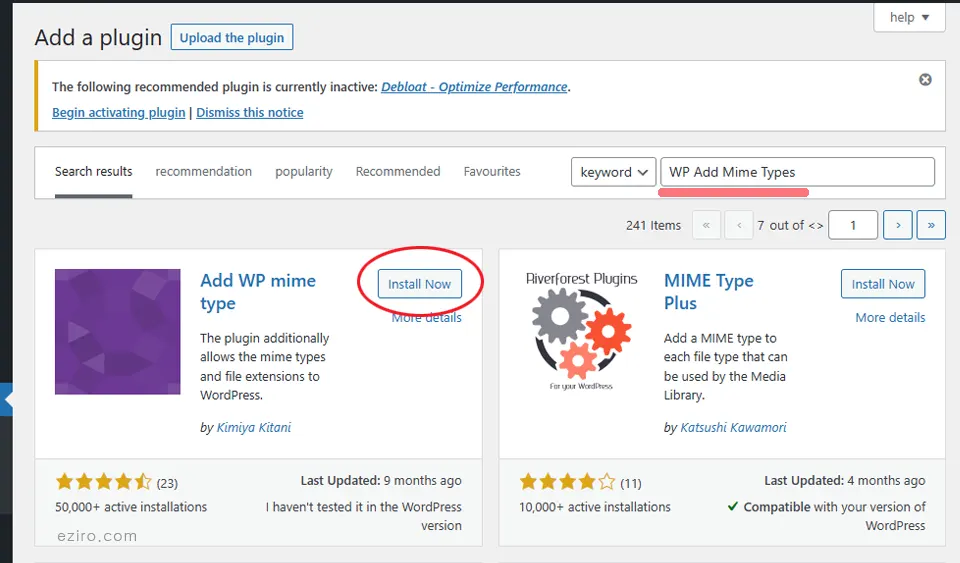View More details for MIME Type Plus
The height and width of the screenshot is (563, 960).
890,318
